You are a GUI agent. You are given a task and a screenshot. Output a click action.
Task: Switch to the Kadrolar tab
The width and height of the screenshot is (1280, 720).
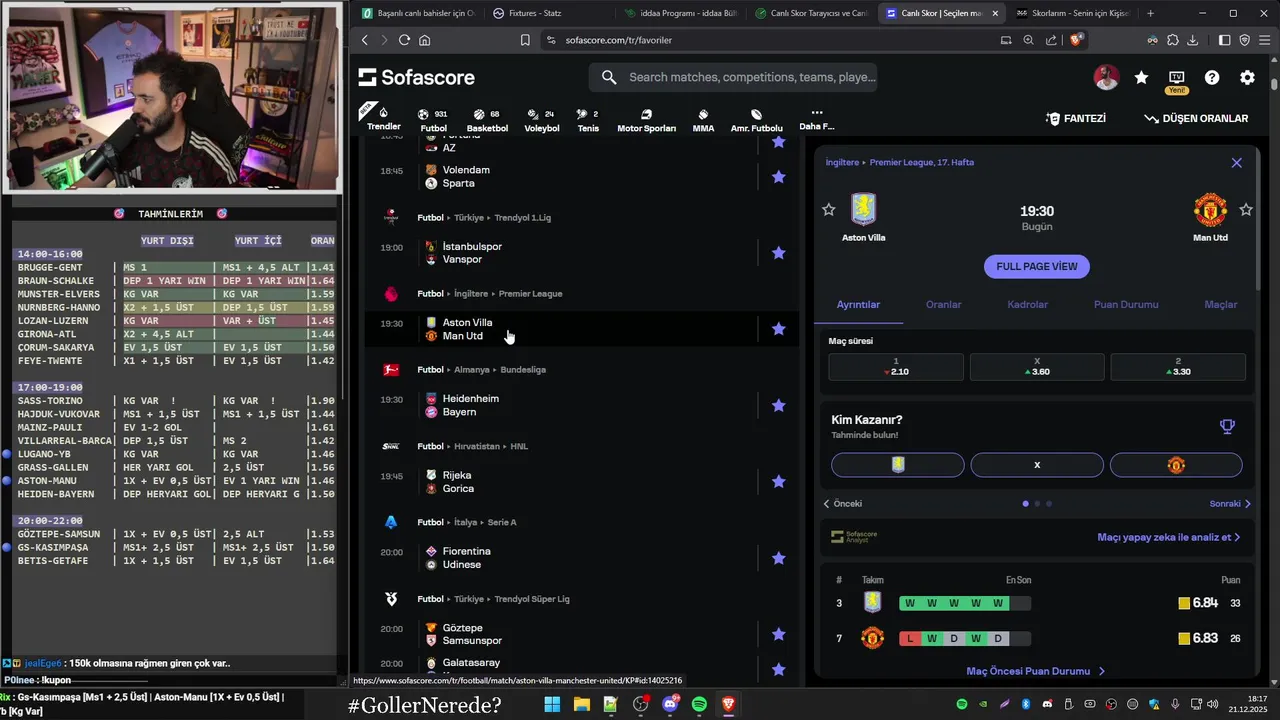1028,305
